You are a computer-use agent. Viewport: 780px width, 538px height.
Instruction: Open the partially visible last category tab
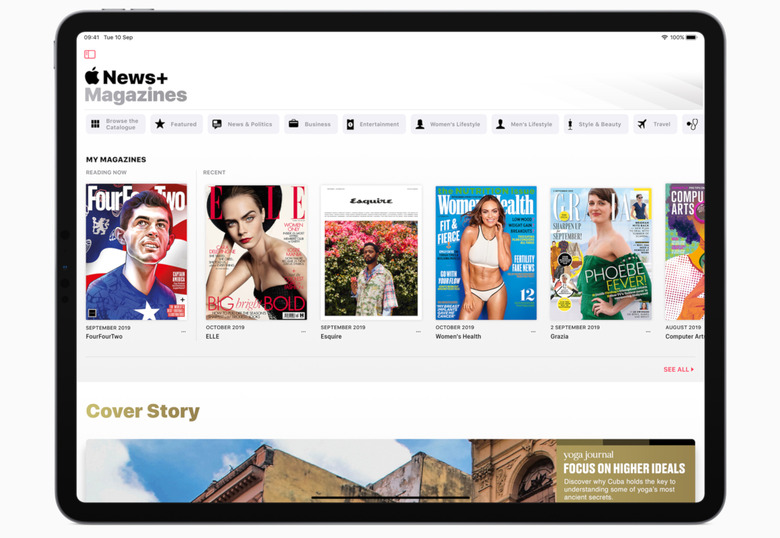coord(692,125)
